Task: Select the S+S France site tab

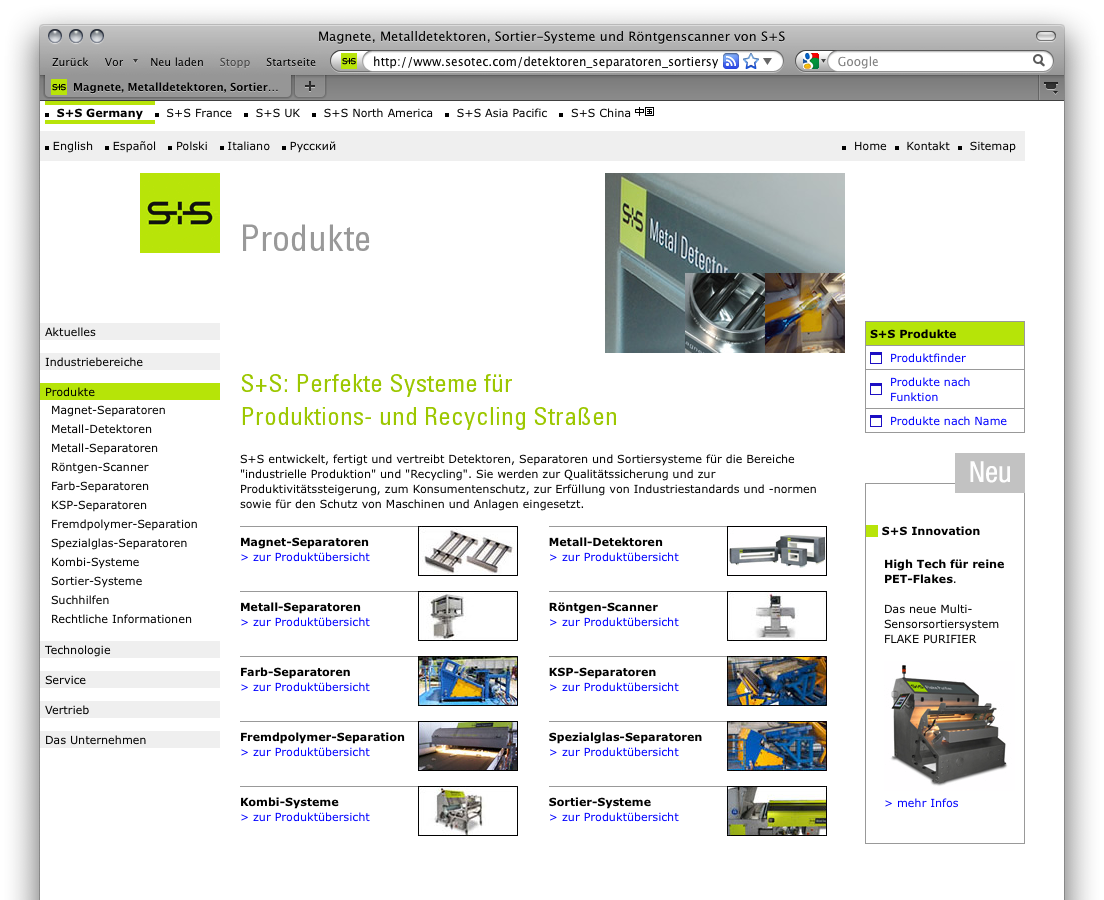Action: coord(199,113)
